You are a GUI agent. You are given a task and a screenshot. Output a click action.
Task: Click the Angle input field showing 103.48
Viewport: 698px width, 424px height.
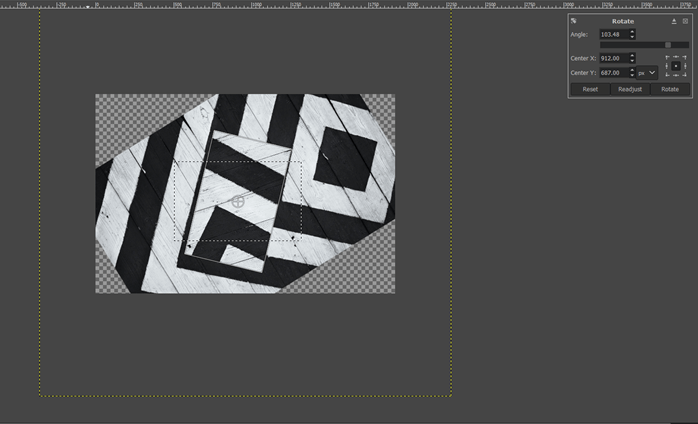point(614,34)
